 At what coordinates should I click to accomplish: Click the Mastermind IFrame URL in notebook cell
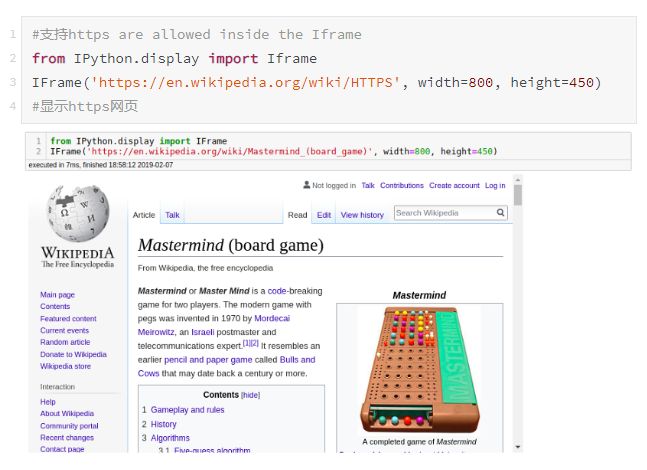[229, 151]
